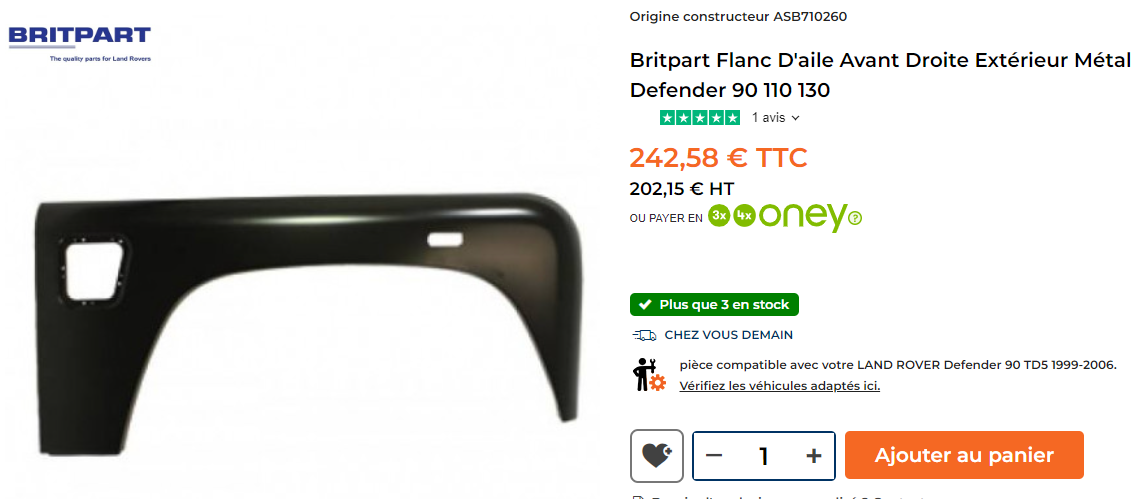This screenshot has width=1135, height=499.
Task: Increase quantity with the plus button
Action: click(x=814, y=456)
